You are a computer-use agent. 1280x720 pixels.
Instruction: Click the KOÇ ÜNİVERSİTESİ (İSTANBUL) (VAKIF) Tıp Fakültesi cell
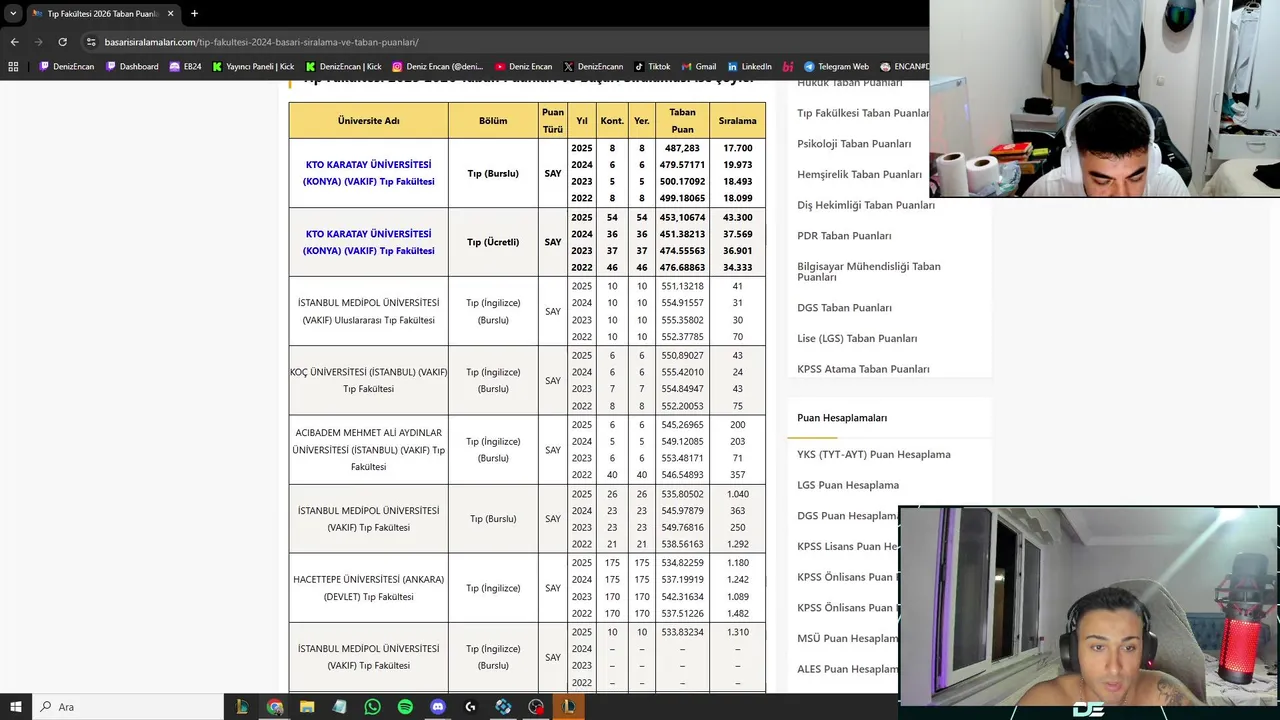pos(368,380)
